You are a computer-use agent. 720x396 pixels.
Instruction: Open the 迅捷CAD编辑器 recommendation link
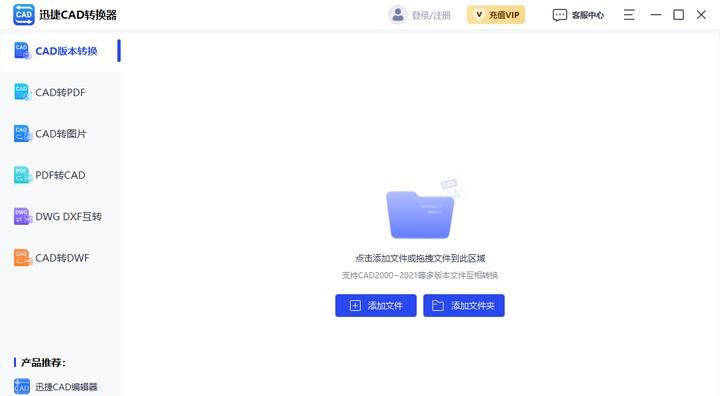pyautogui.click(x=66, y=387)
